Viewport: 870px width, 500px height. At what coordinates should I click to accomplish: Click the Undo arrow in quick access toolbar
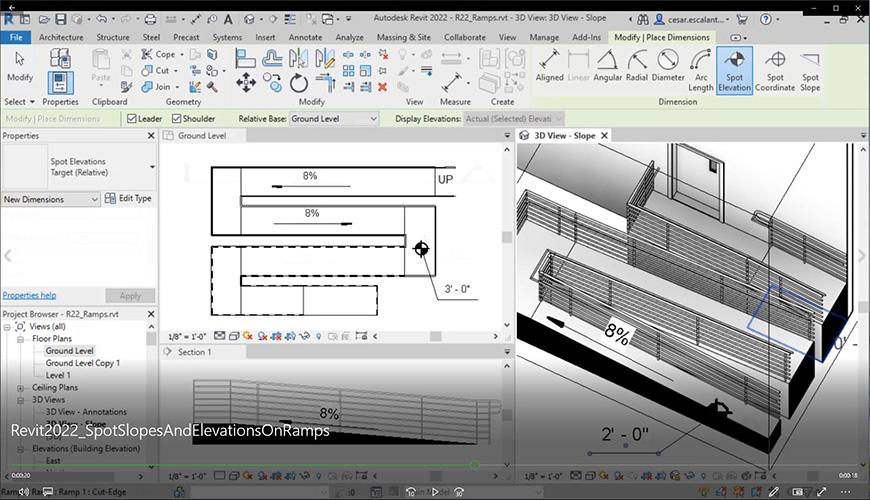(101, 19)
